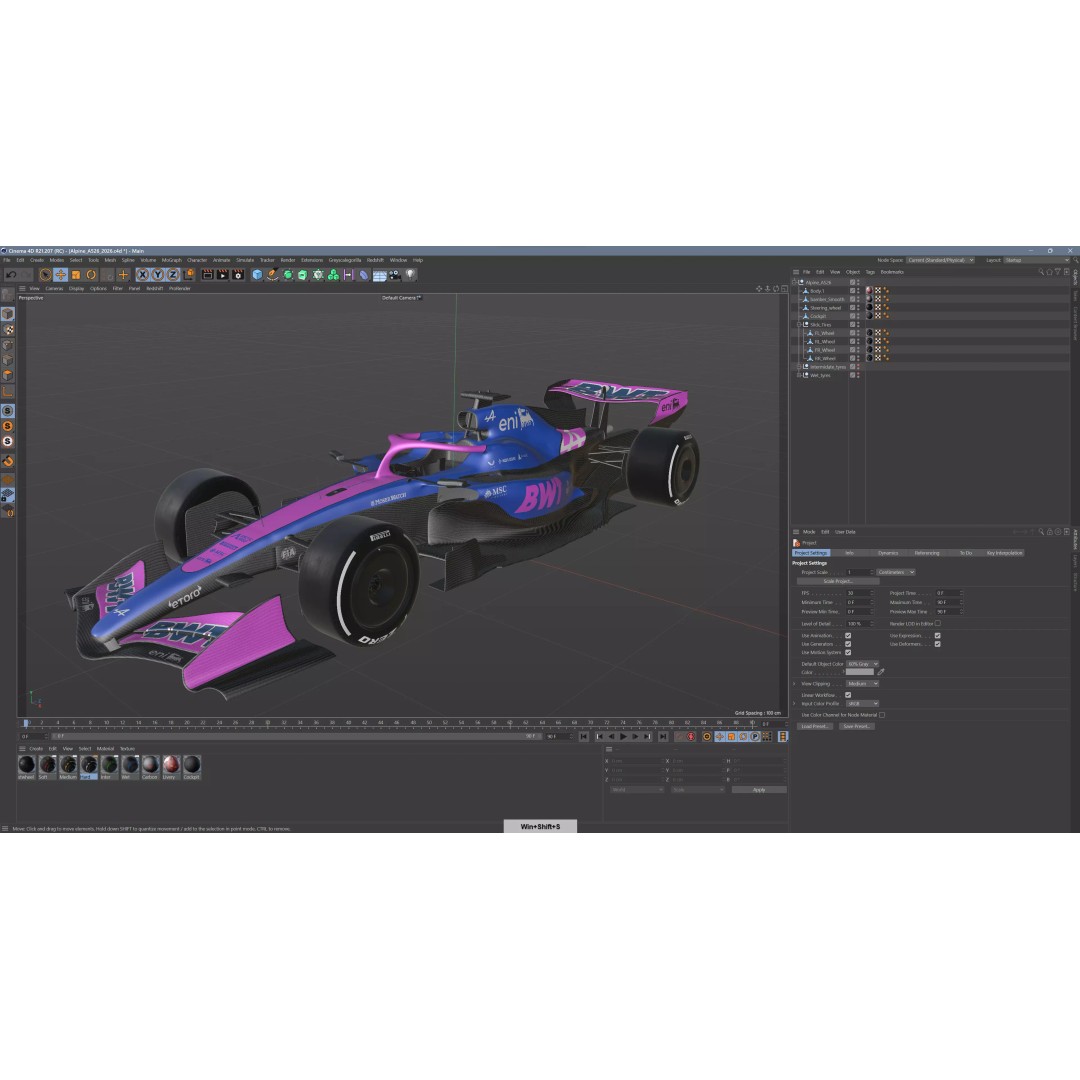
Task: Toggle Use Animation checkbox
Action: pos(848,636)
